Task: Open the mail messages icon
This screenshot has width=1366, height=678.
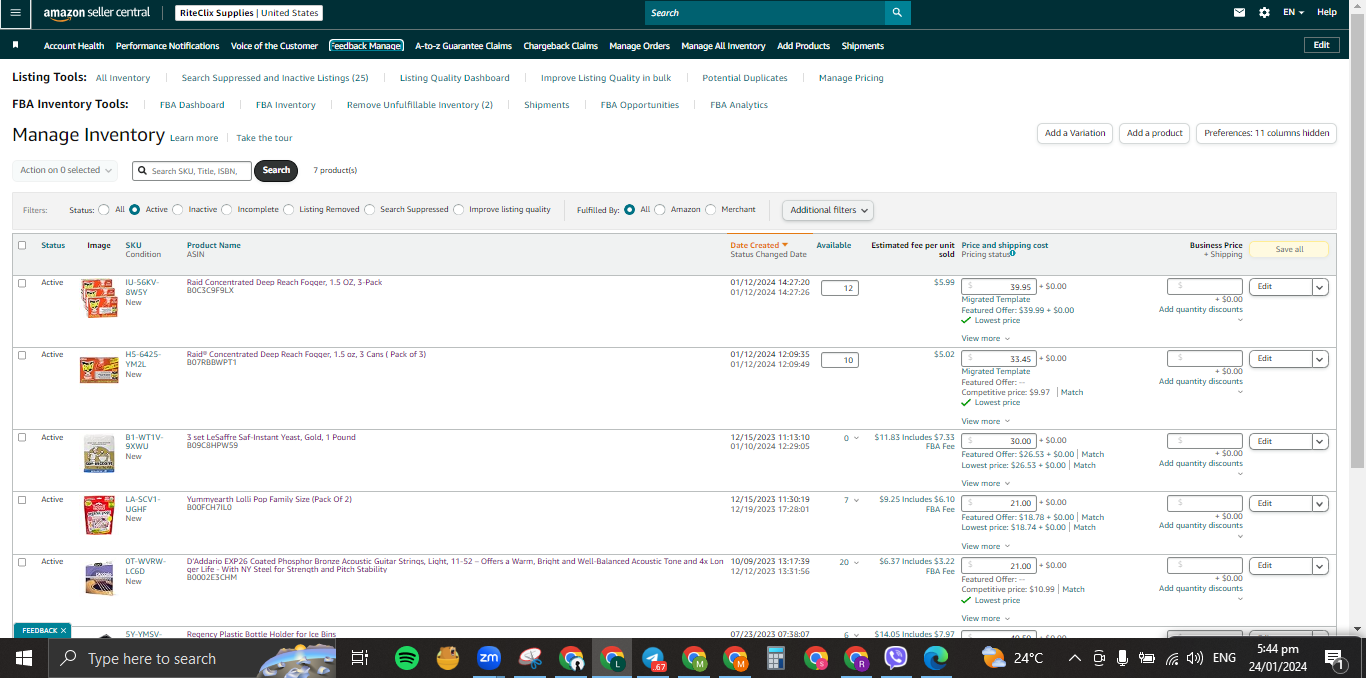Action: pyautogui.click(x=1240, y=13)
